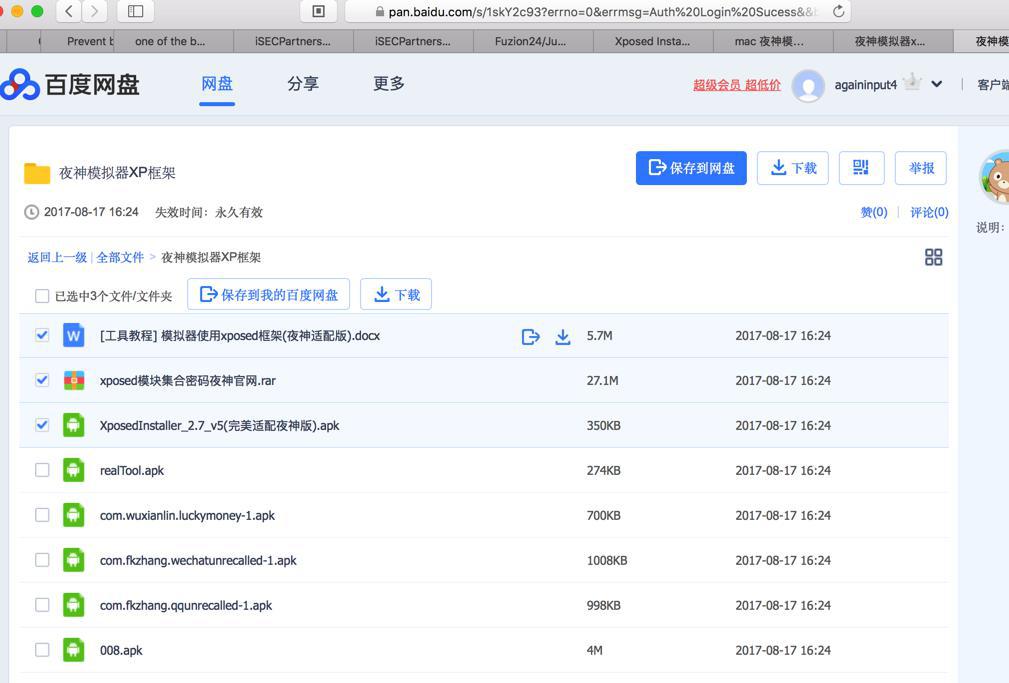Viewport: 1009px width, 683px height.
Task: Open the 分享 navigation tab
Action: click(x=302, y=84)
